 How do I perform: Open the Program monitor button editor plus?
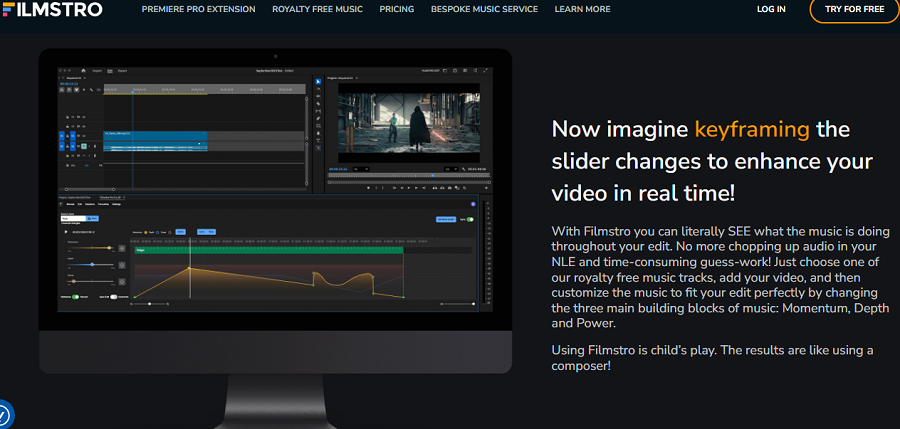(x=486, y=188)
